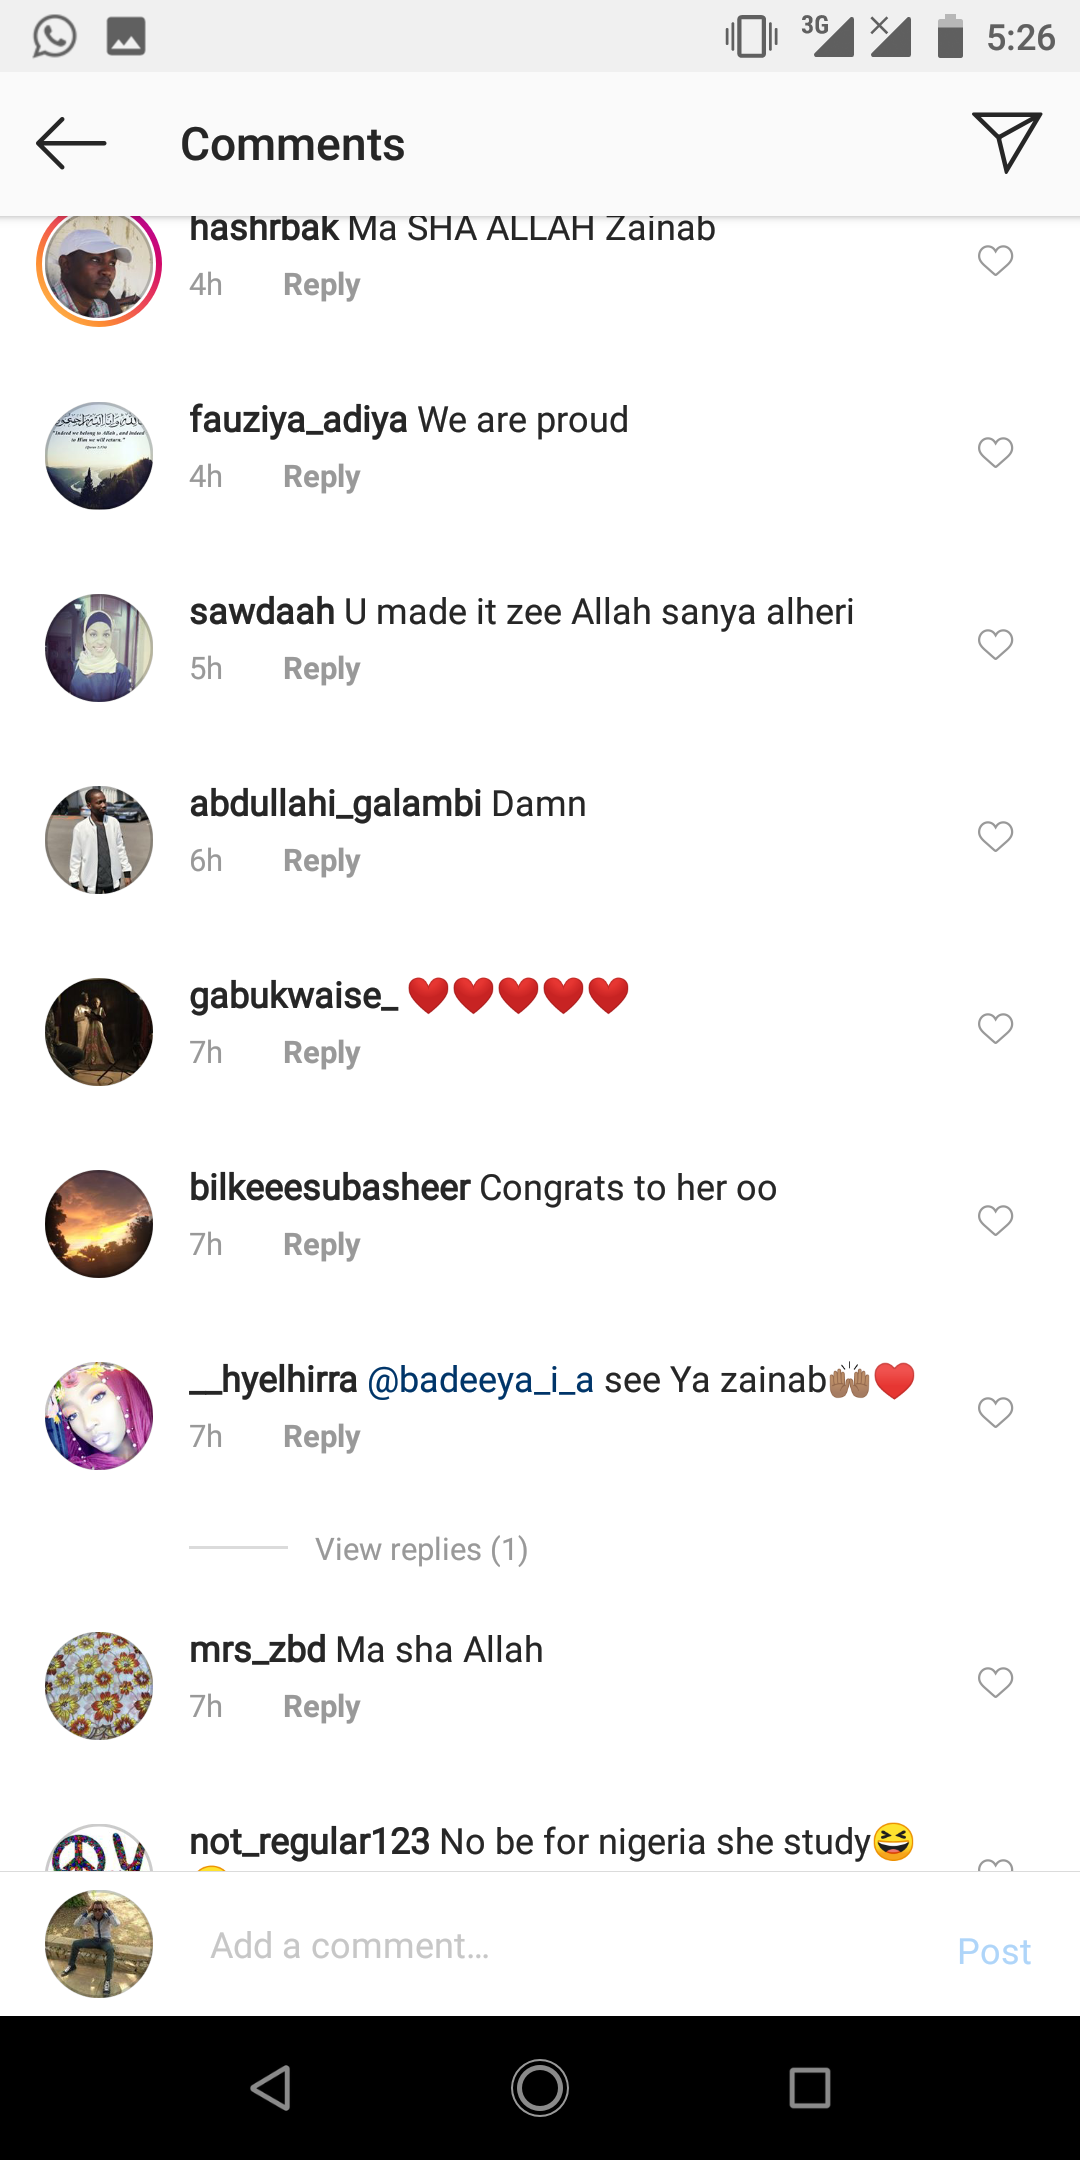Like bilkeeesubasheer's Congrats comment
The height and width of the screenshot is (2160, 1080).
point(995,1221)
